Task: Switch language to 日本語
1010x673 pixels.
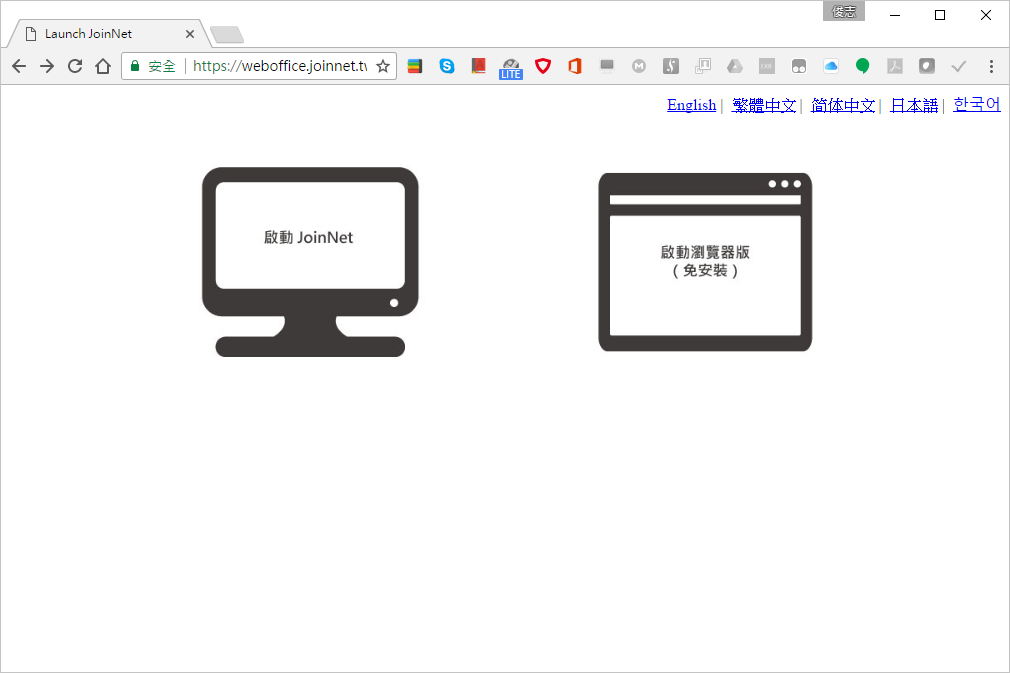Action: point(913,105)
